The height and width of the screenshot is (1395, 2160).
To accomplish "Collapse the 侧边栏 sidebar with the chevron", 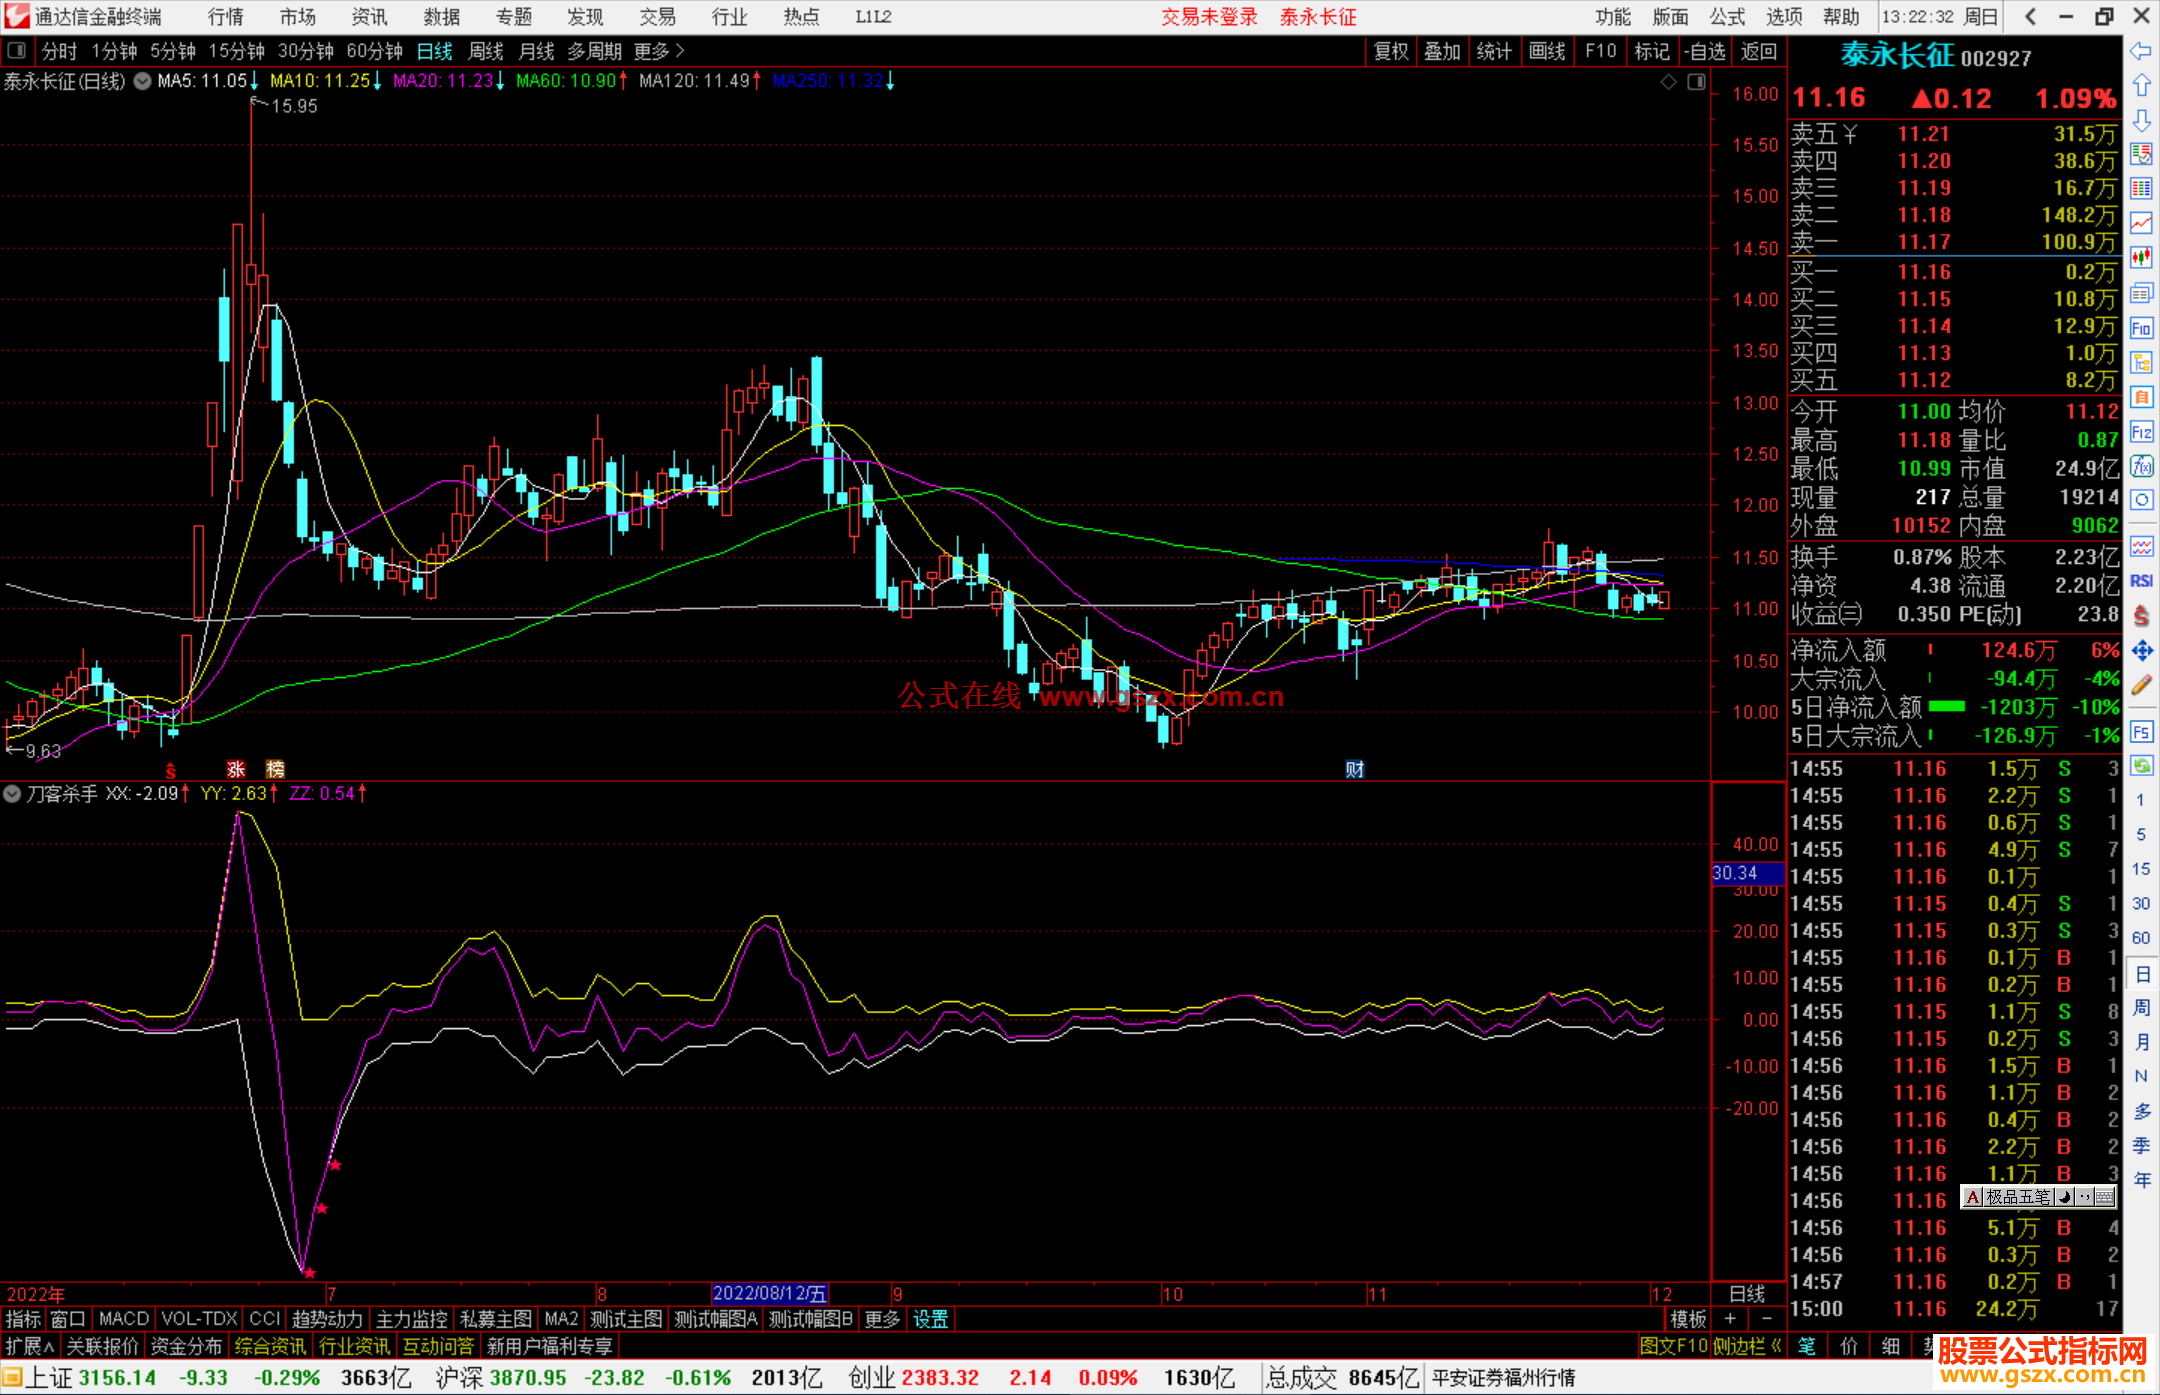I will pos(1776,1346).
